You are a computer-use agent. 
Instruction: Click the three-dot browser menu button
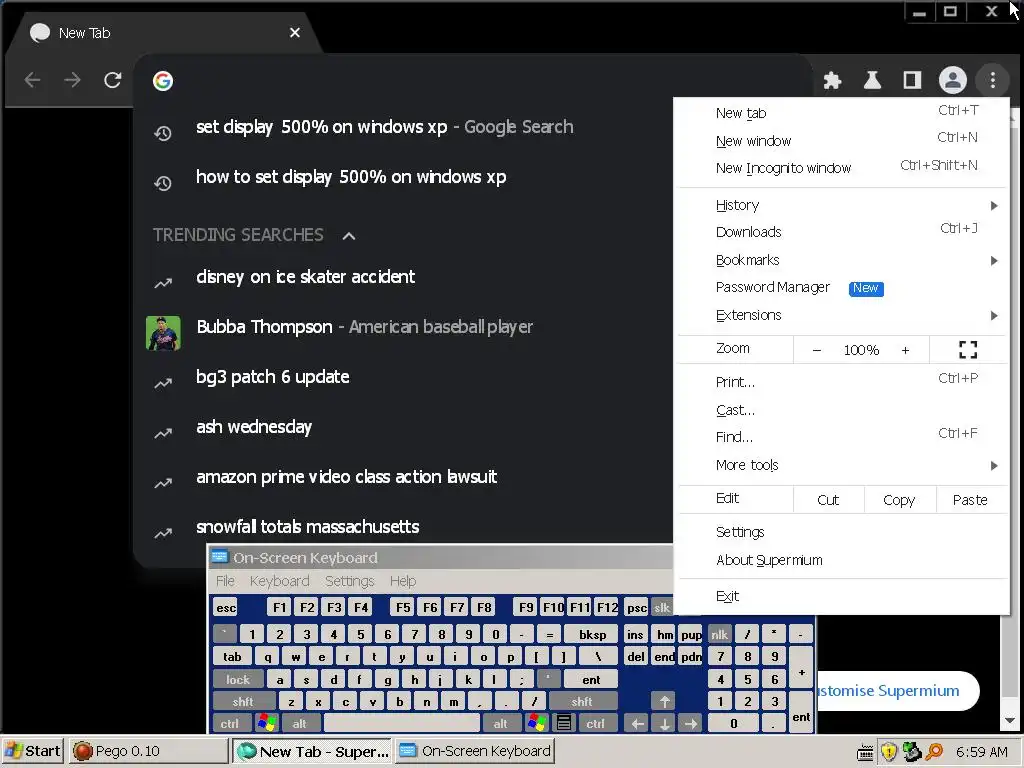(x=993, y=80)
